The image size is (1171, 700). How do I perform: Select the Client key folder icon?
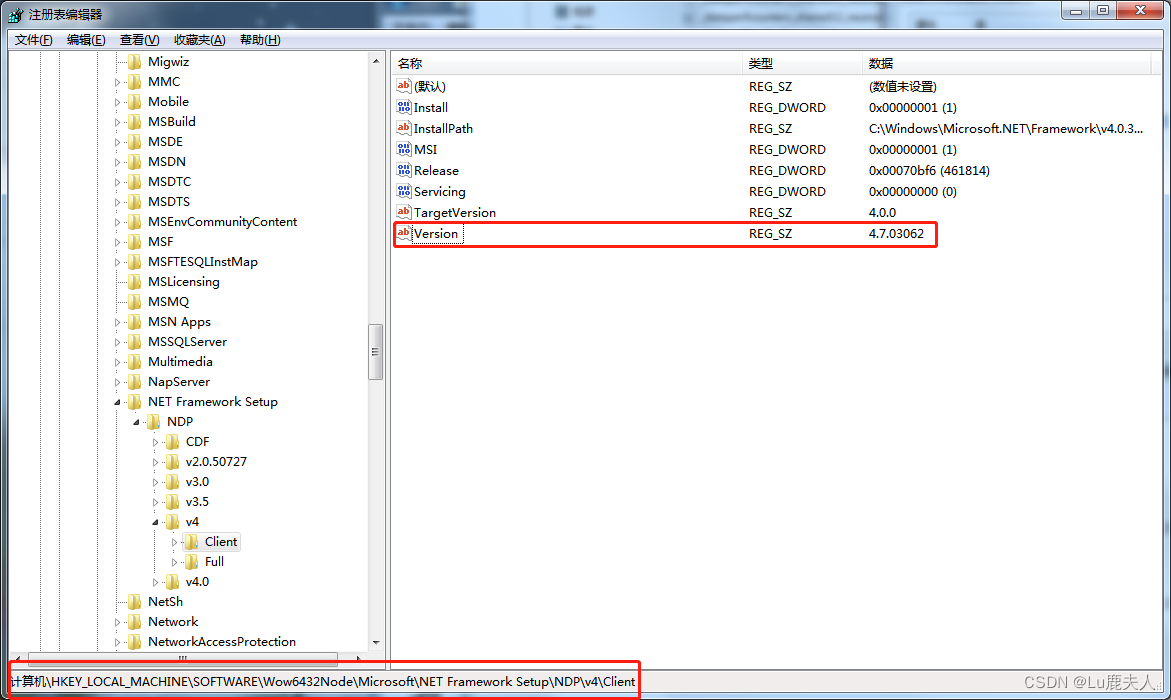pos(190,541)
